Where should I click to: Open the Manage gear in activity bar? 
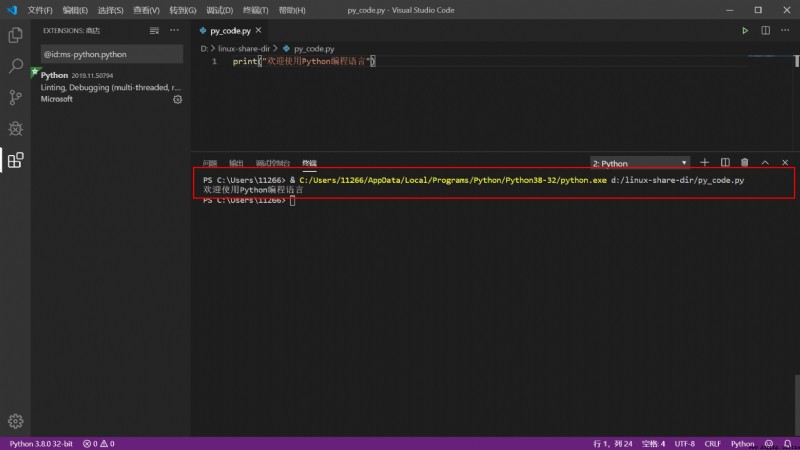15,421
